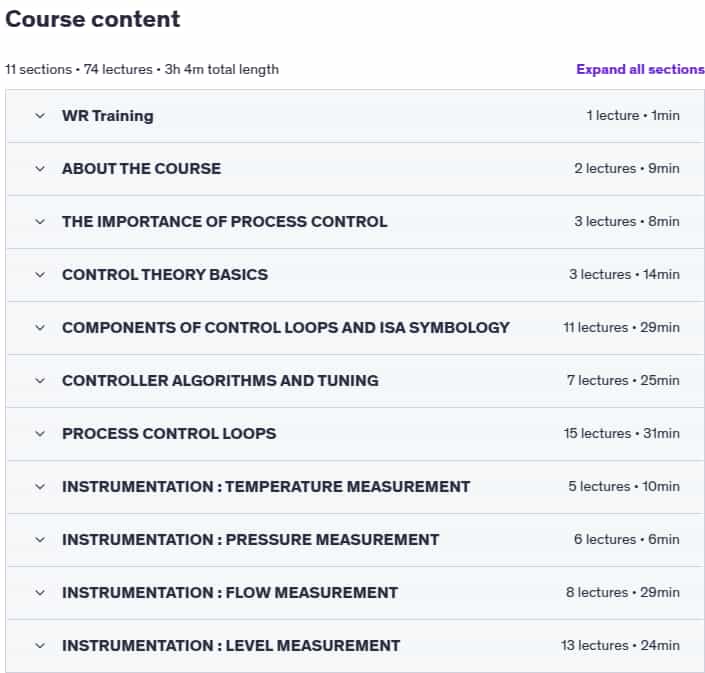Open INSTRUMENTATION : TEMPERATURE MEASUREMENT title
This screenshot has width=705, height=673.
[x=266, y=487]
